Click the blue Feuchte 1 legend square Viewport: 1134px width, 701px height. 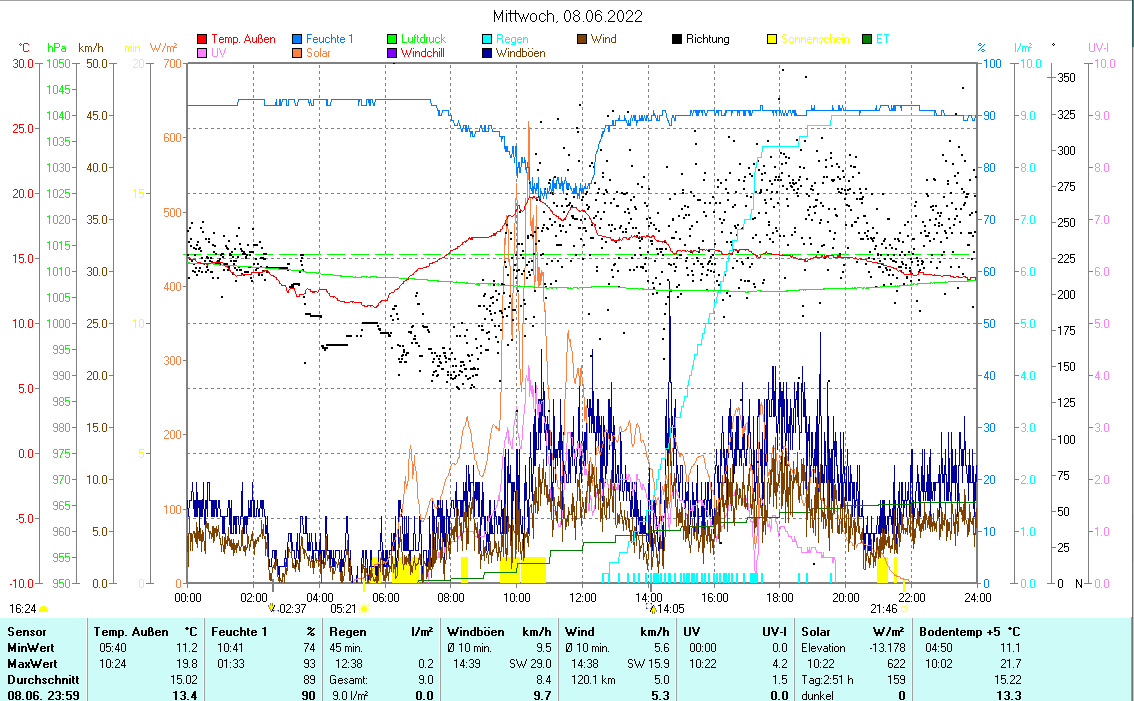299,40
